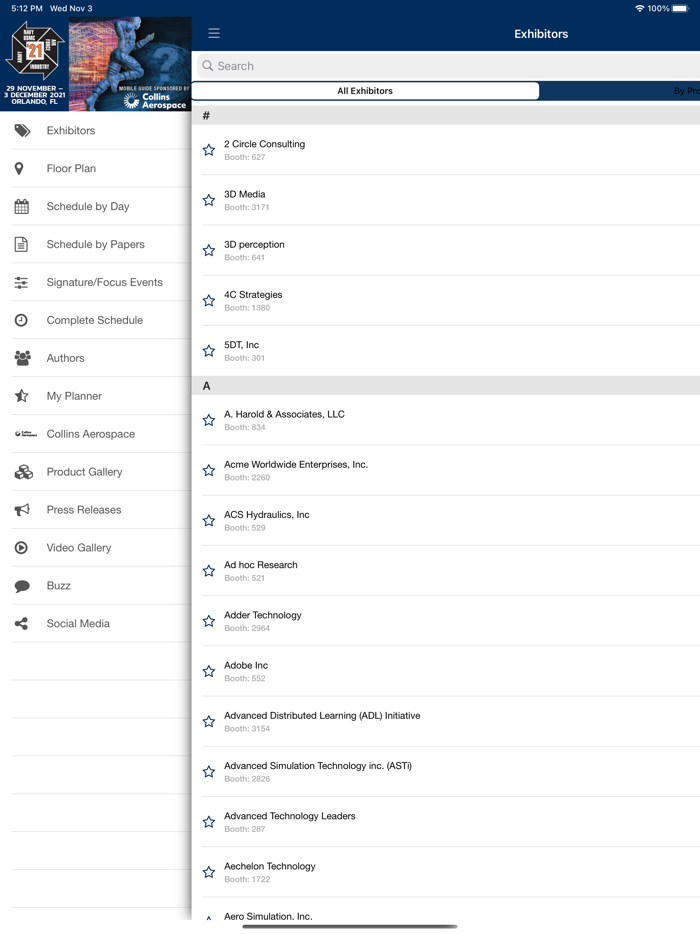Open the hamburger menu icon
Image resolution: width=700 pixels, height=934 pixels.
214,33
